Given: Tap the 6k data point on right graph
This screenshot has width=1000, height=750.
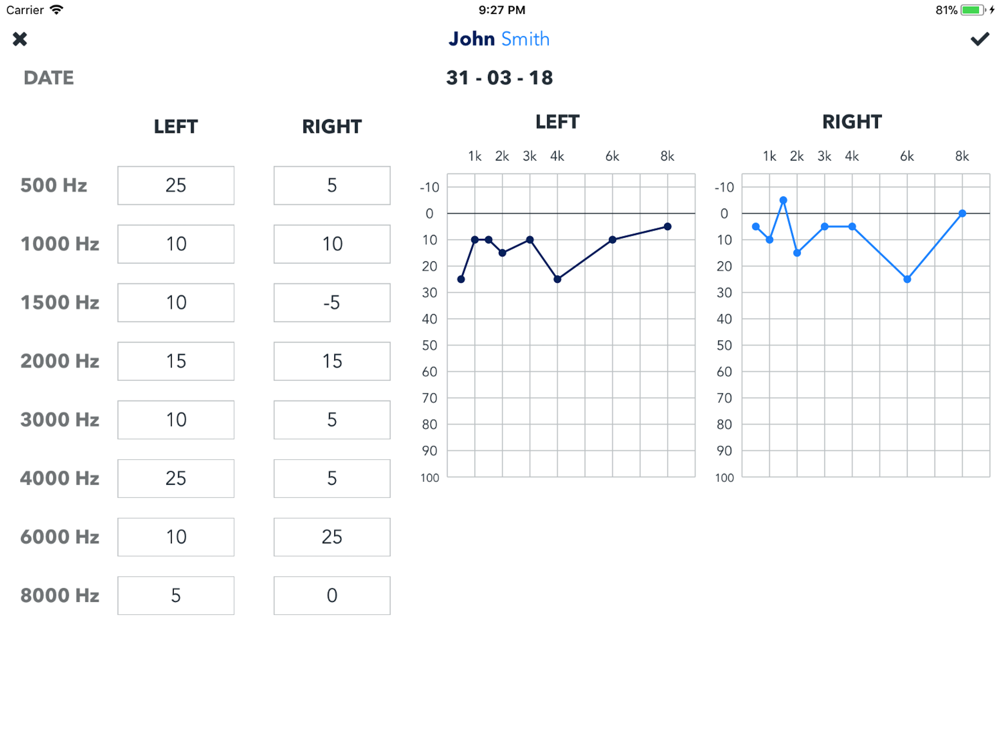Looking at the screenshot, I should click(x=907, y=279).
